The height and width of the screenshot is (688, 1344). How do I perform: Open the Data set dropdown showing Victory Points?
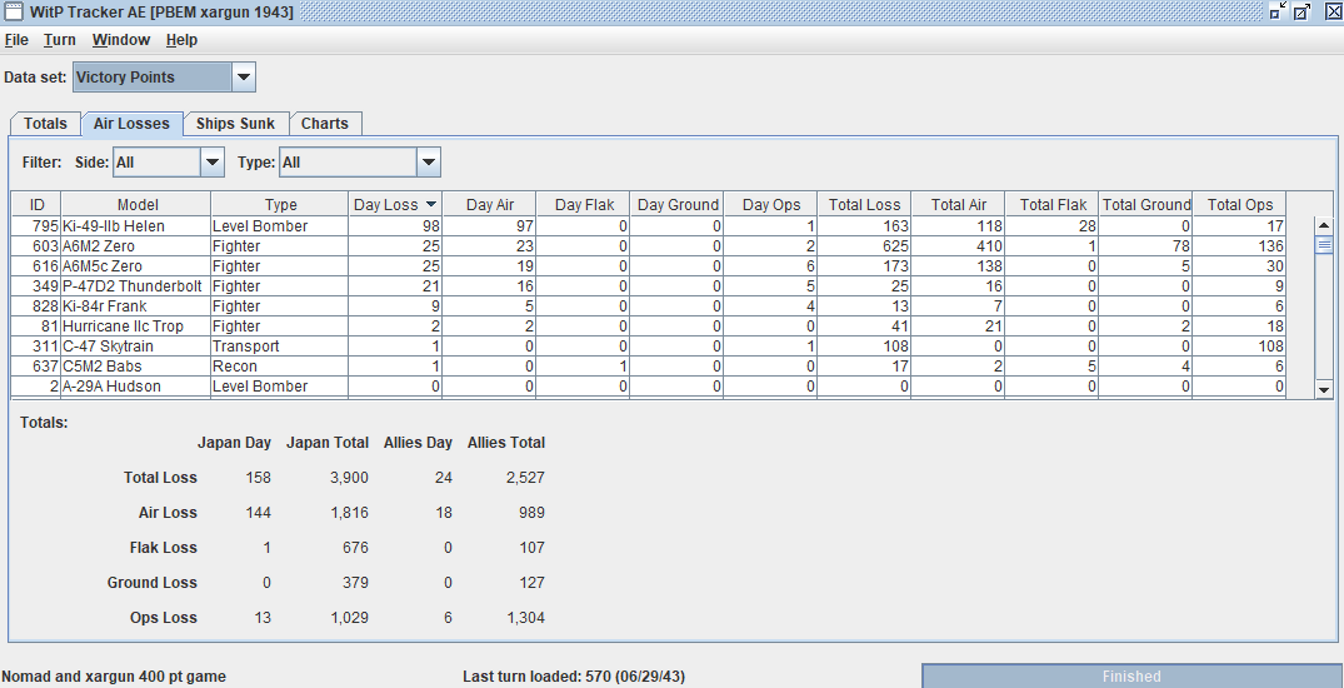click(243, 76)
